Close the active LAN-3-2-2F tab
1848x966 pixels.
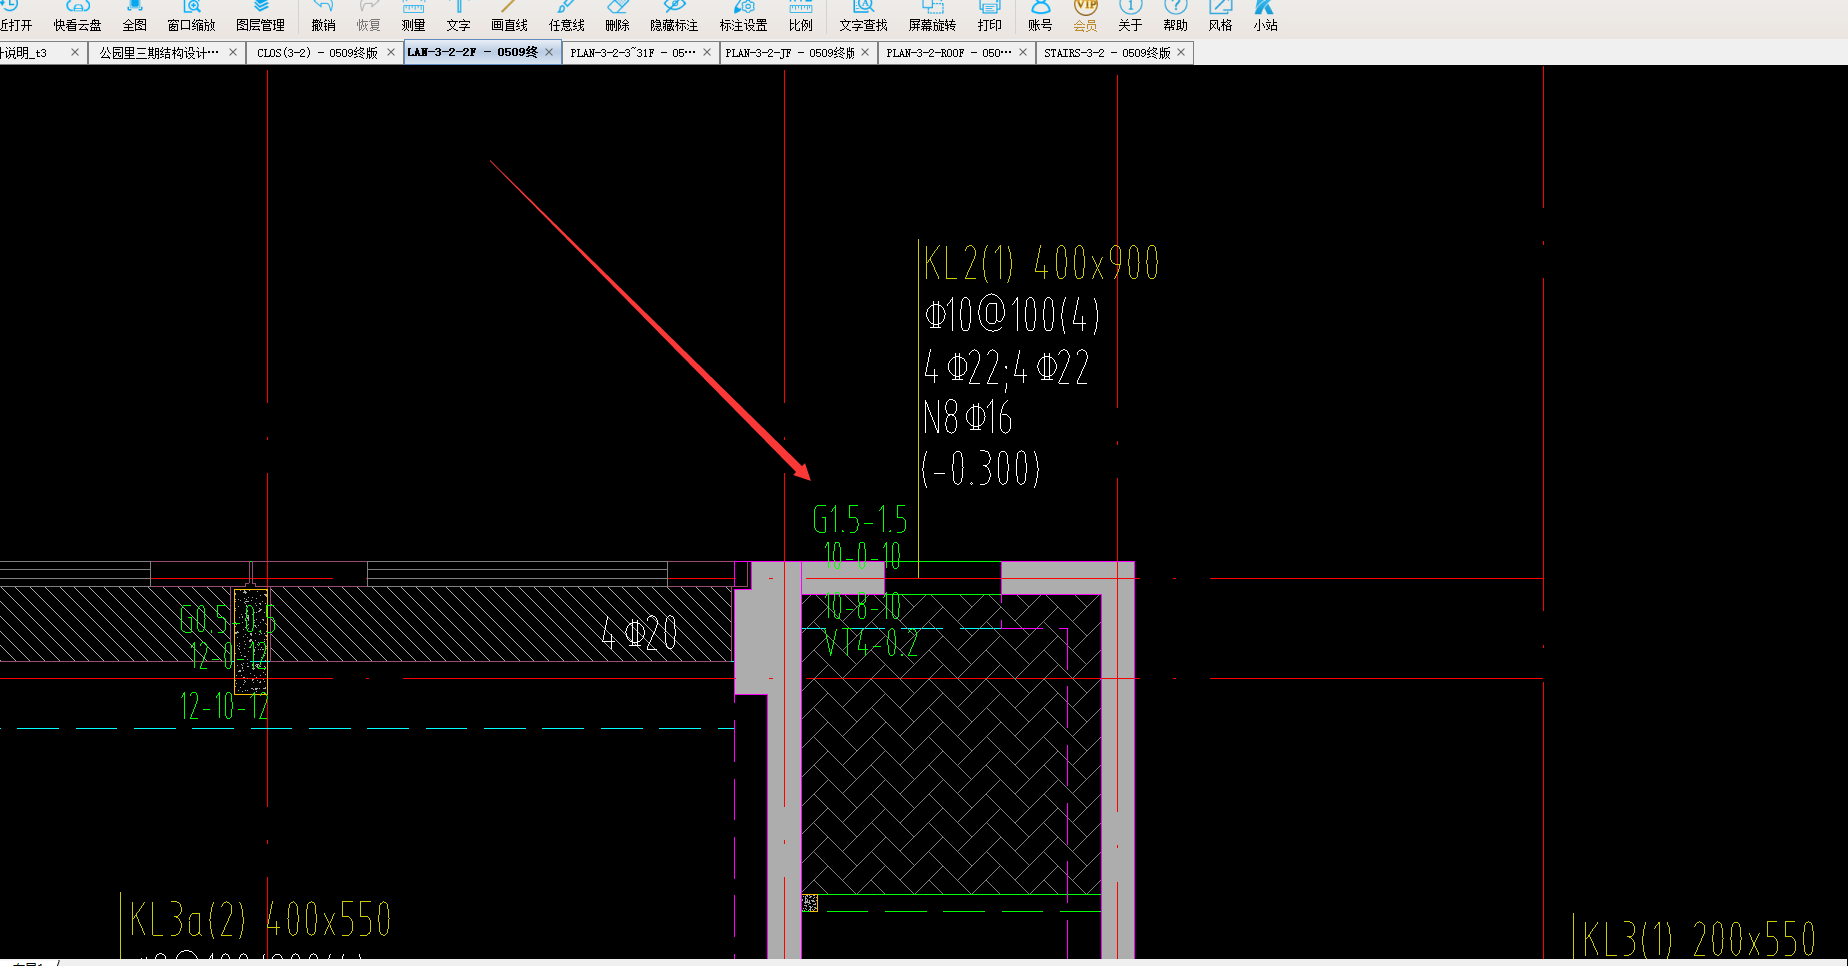tap(549, 52)
